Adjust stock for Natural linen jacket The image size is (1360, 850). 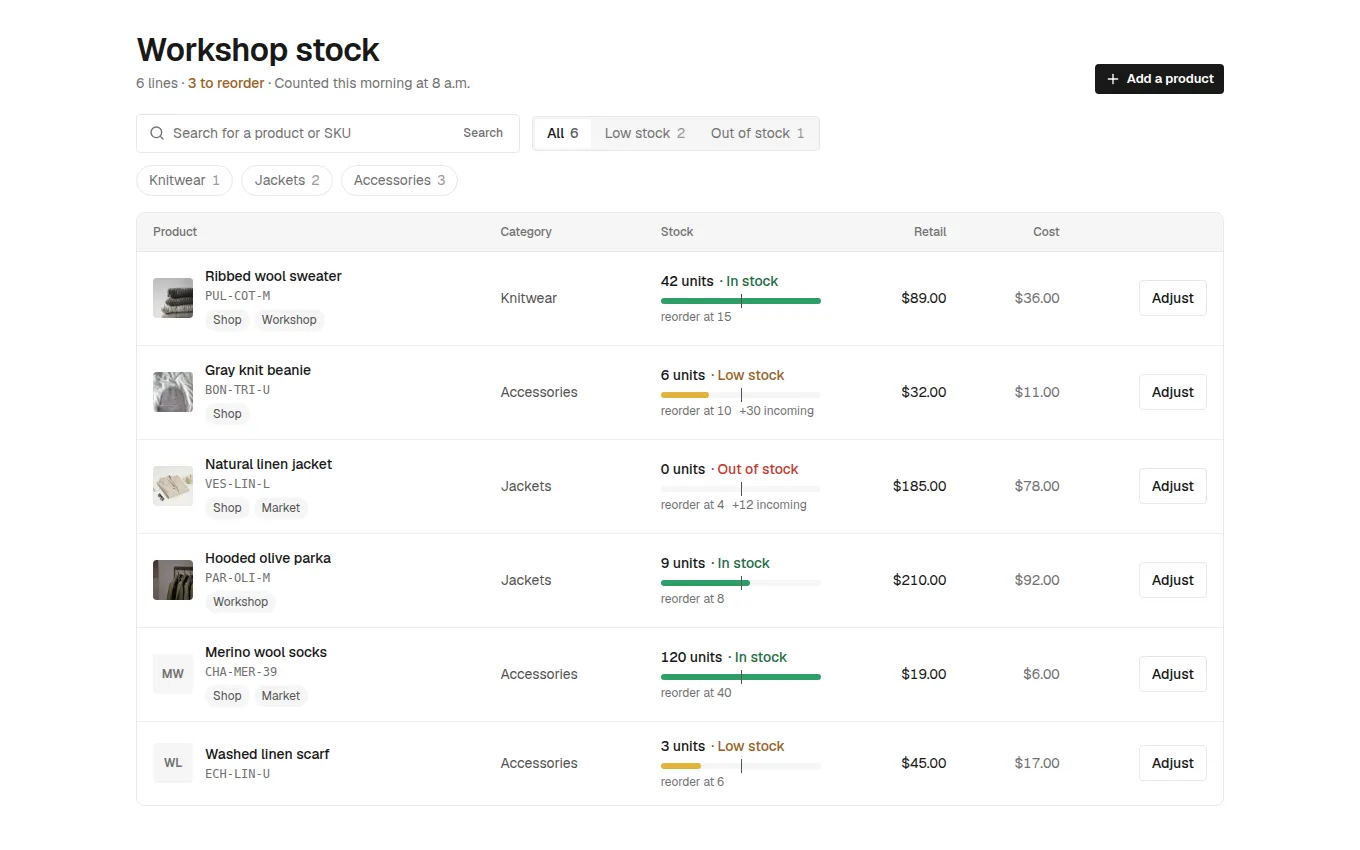1173,486
